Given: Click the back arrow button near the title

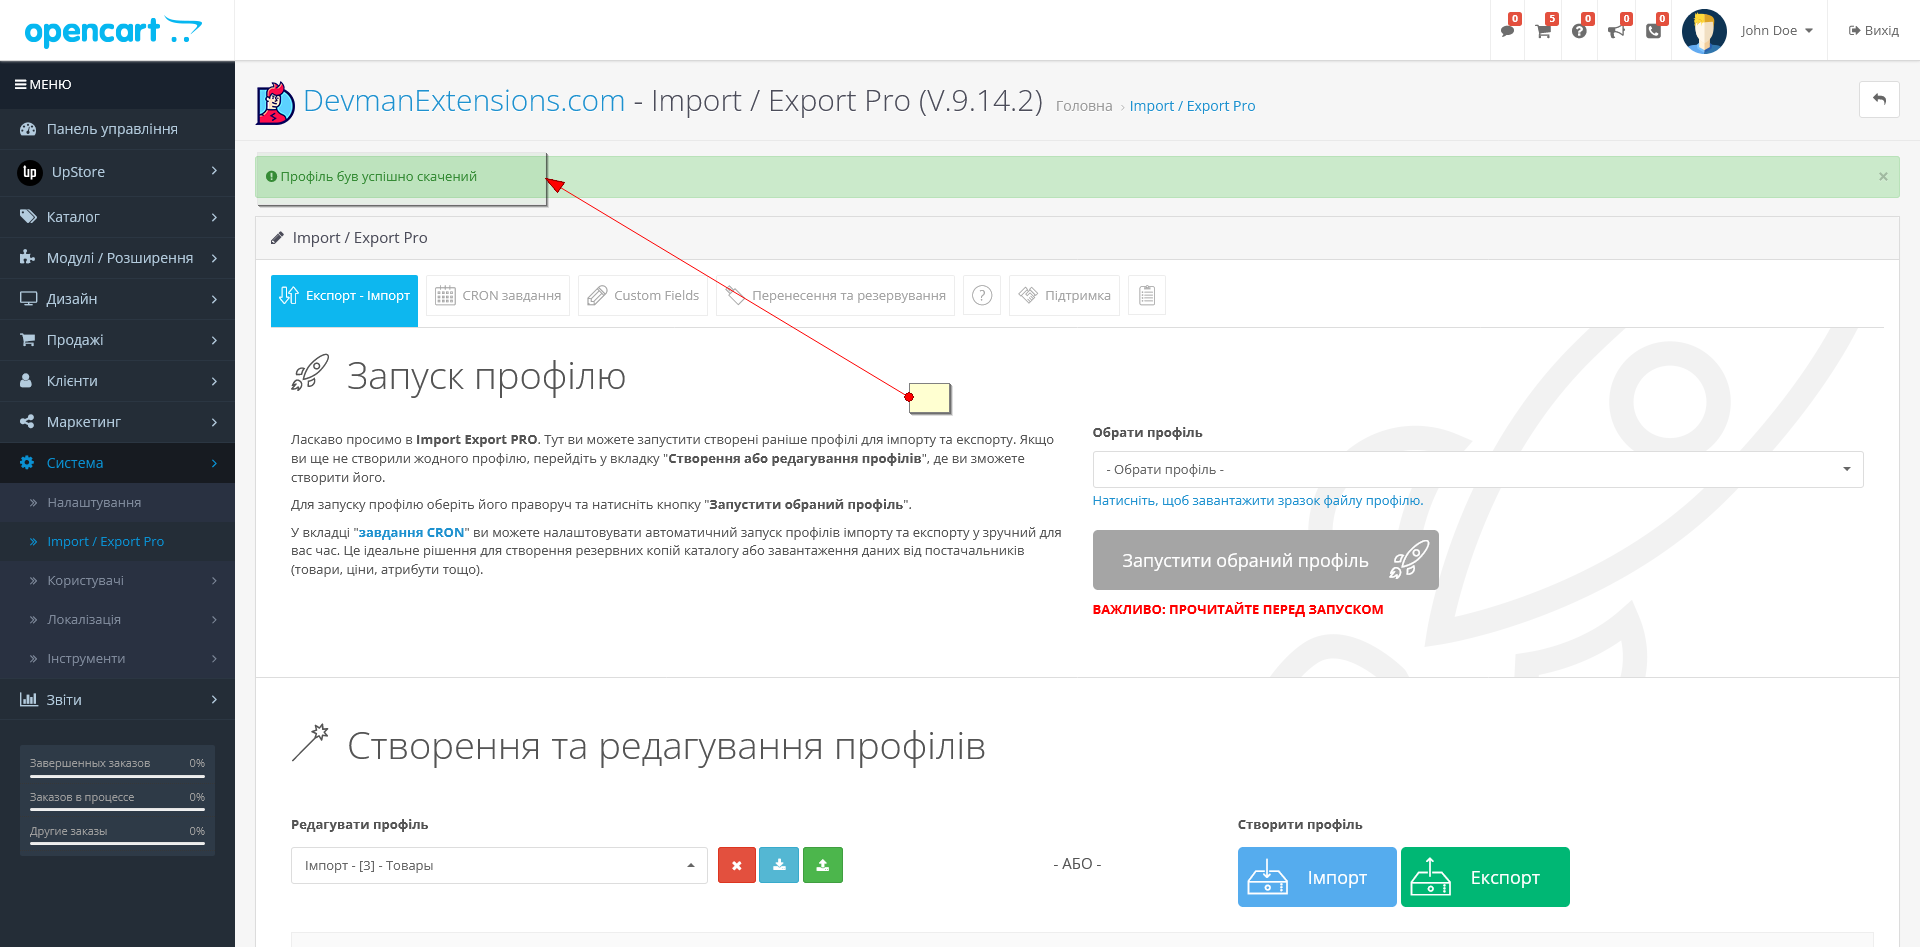Looking at the screenshot, I should (x=1879, y=99).
